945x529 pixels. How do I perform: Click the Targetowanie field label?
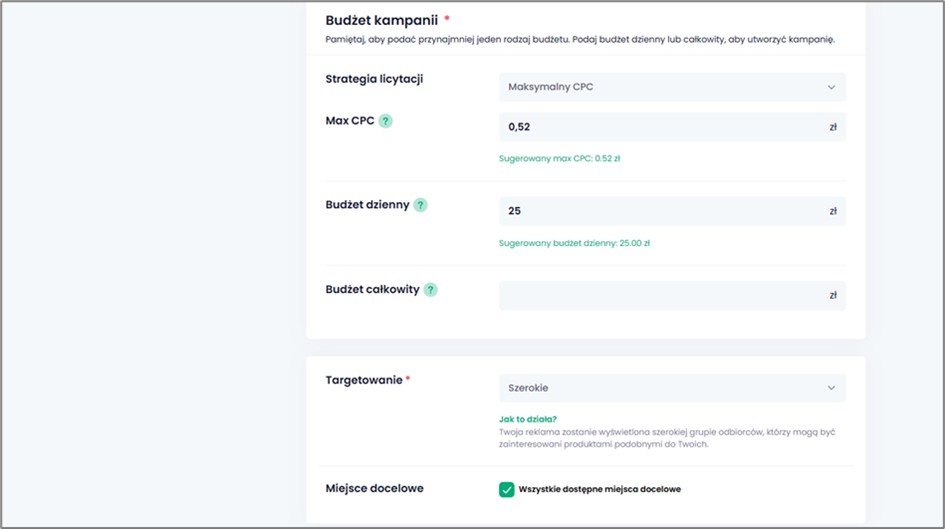click(x=364, y=380)
